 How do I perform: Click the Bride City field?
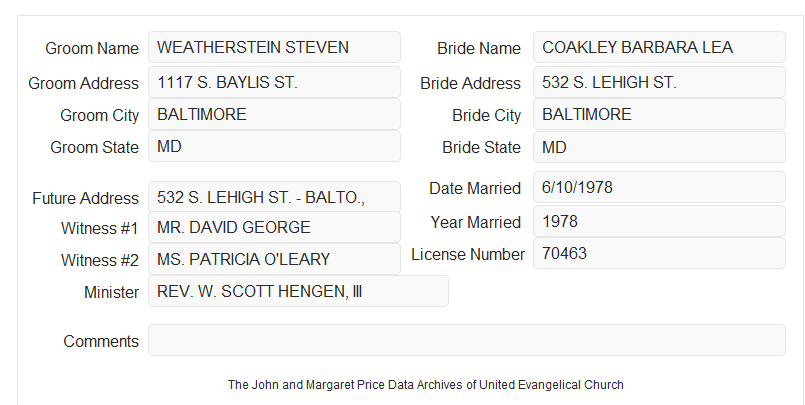coord(659,114)
